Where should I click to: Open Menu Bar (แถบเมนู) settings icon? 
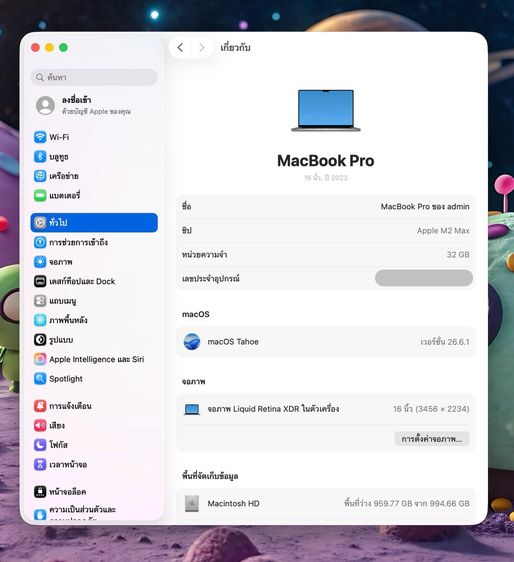pyautogui.click(x=40, y=301)
